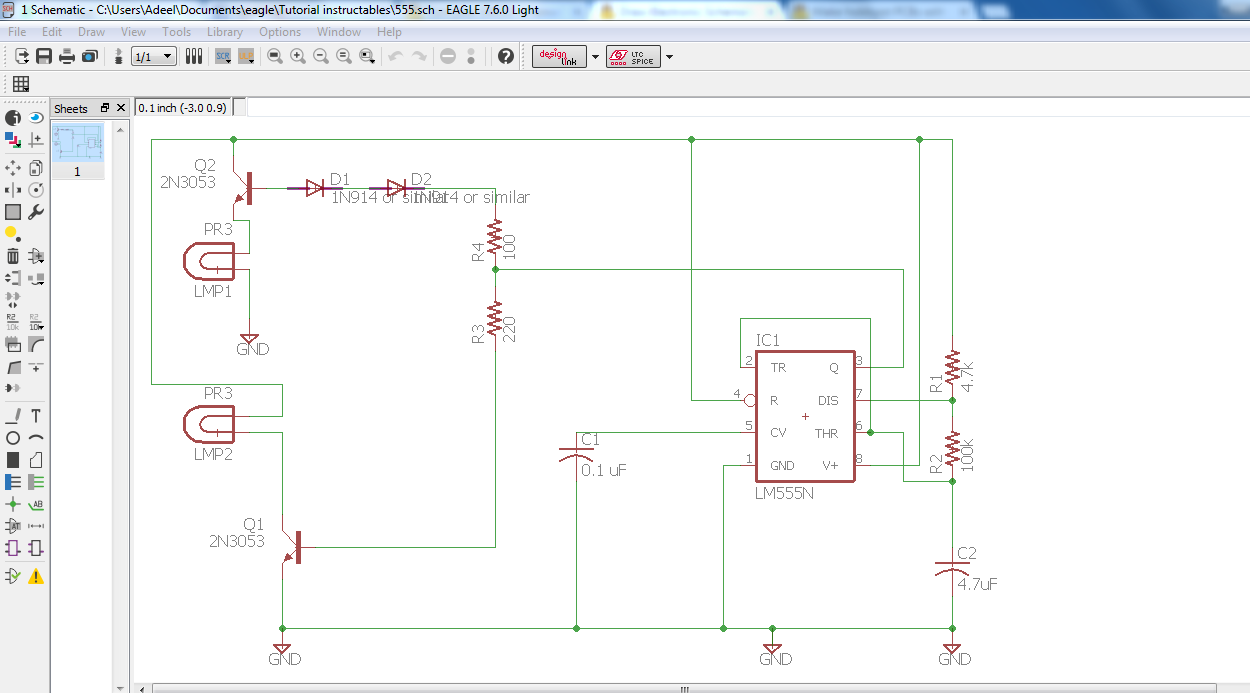Activate the Text tool
The width and height of the screenshot is (1250, 693).
point(35,415)
